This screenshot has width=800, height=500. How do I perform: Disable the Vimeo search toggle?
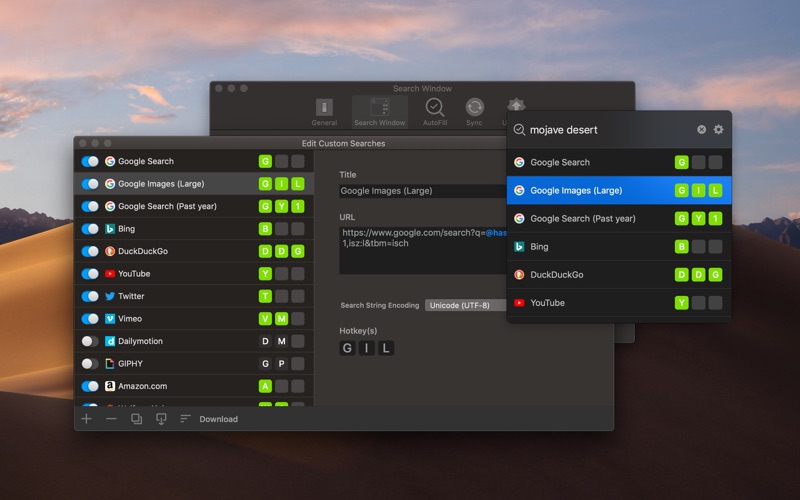pyautogui.click(x=90, y=318)
